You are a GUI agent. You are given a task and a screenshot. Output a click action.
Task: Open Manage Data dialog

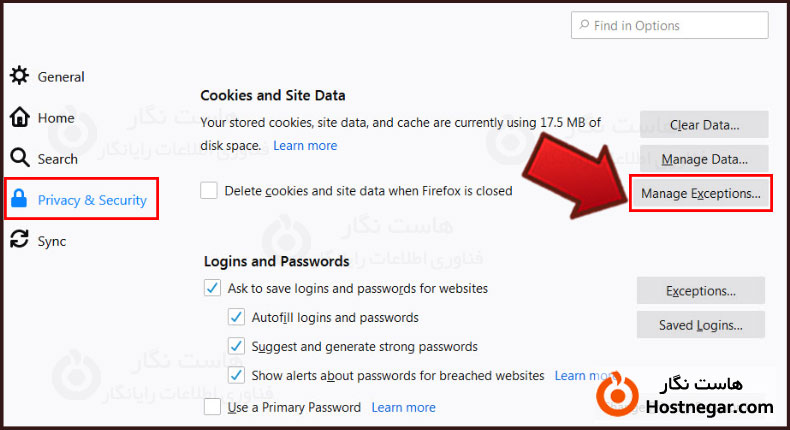coord(704,159)
